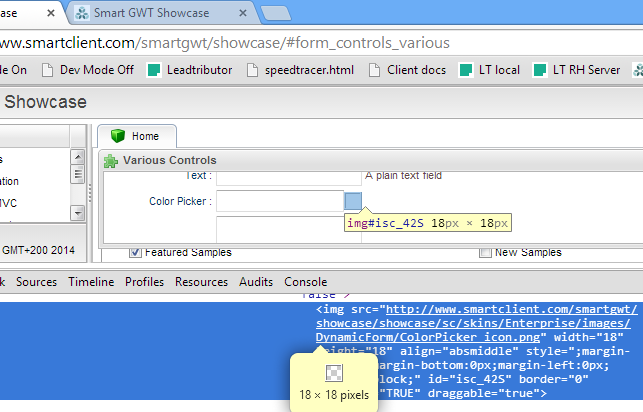Open a new browser tab
The image size is (643, 412).
(275, 13)
